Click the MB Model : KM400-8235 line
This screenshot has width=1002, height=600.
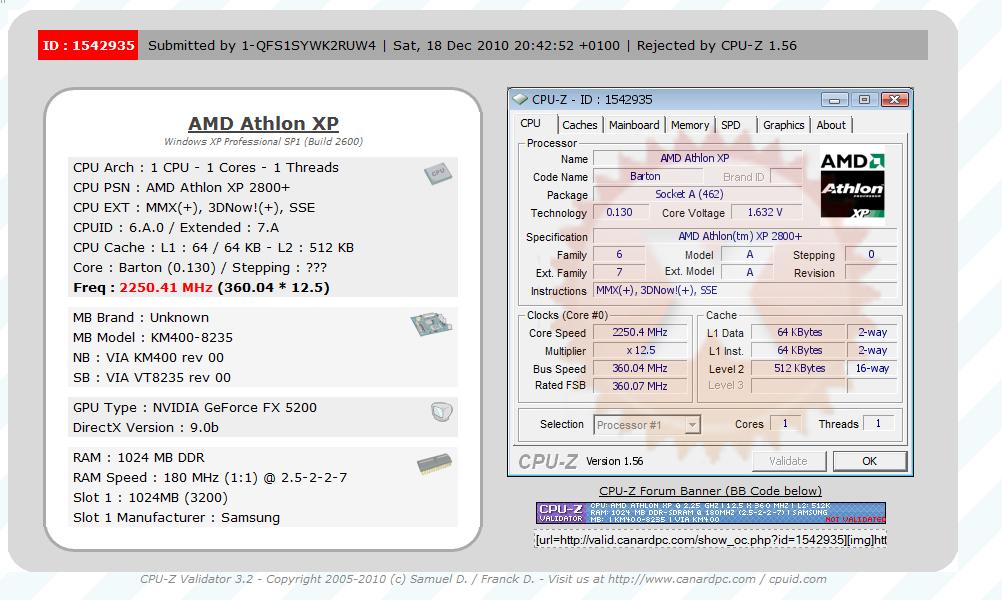pyautogui.click(x=153, y=337)
